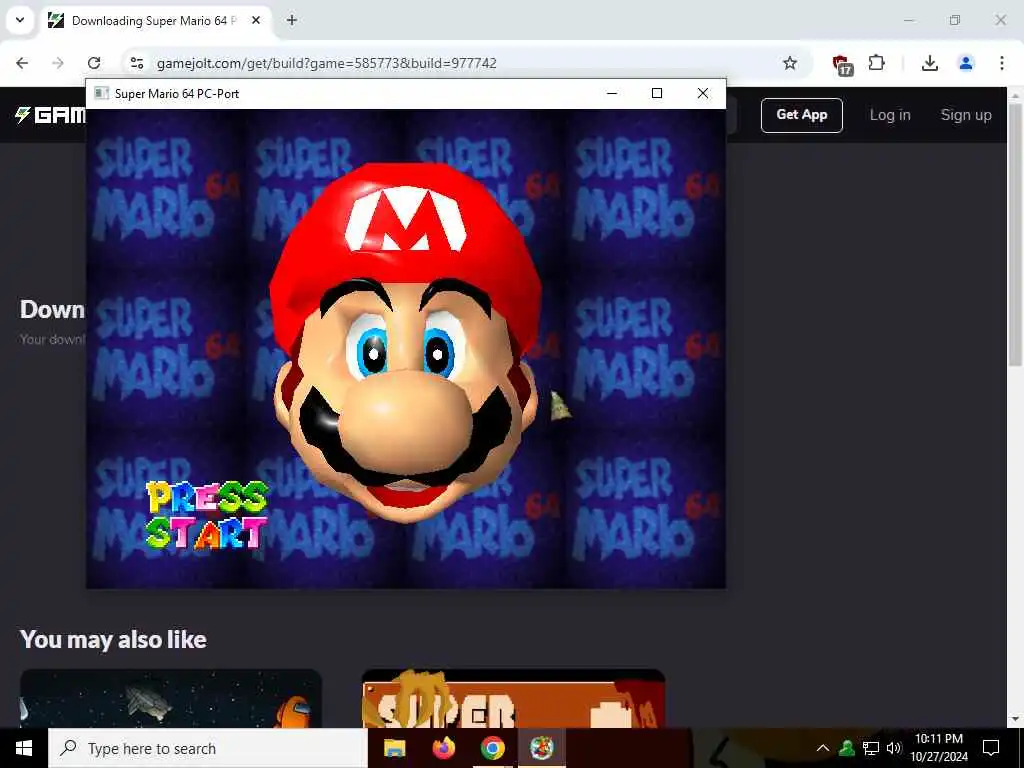Open File Explorer from taskbar

pyautogui.click(x=394, y=748)
